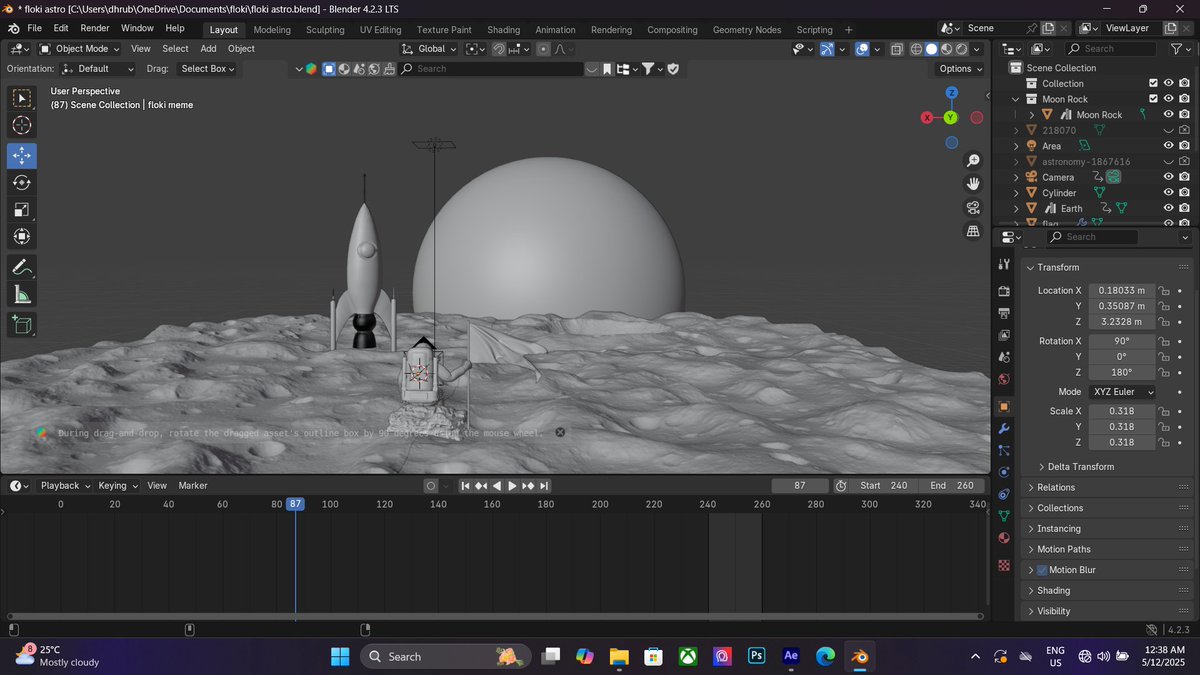This screenshot has width=1200, height=675.
Task: Jump to the end frame
Action: [x=544, y=486]
